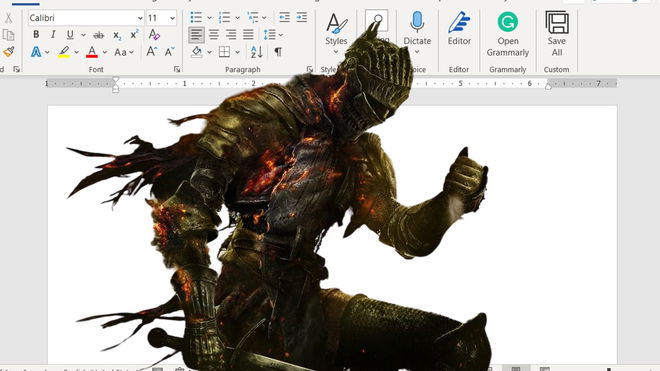The image size is (660, 371).
Task: Toggle Show/Hide paragraph marks
Action: pyautogui.click(x=278, y=52)
